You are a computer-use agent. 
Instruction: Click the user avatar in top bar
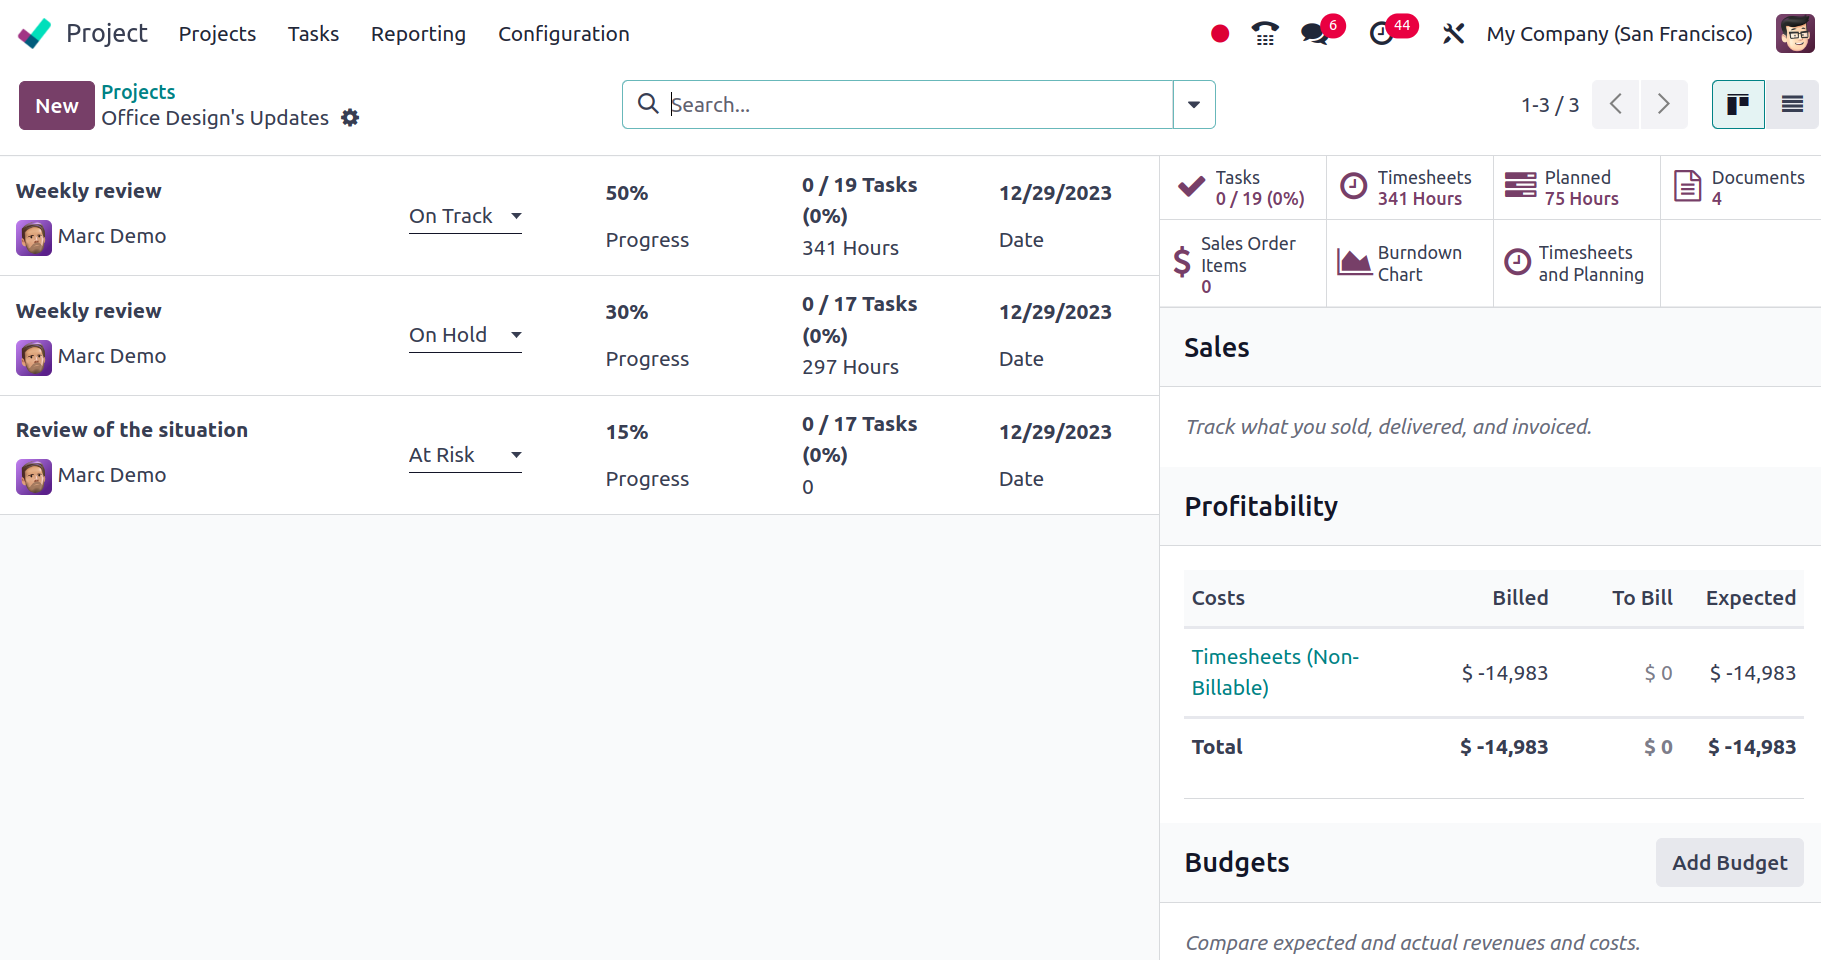[x=1794, y=34]
